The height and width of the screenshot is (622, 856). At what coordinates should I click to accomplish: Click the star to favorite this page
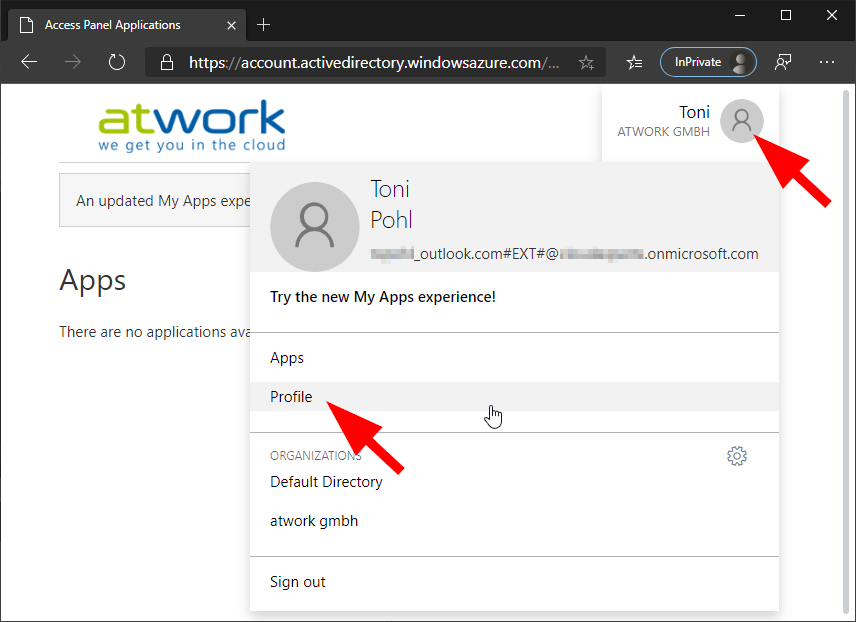pos(586,62)
